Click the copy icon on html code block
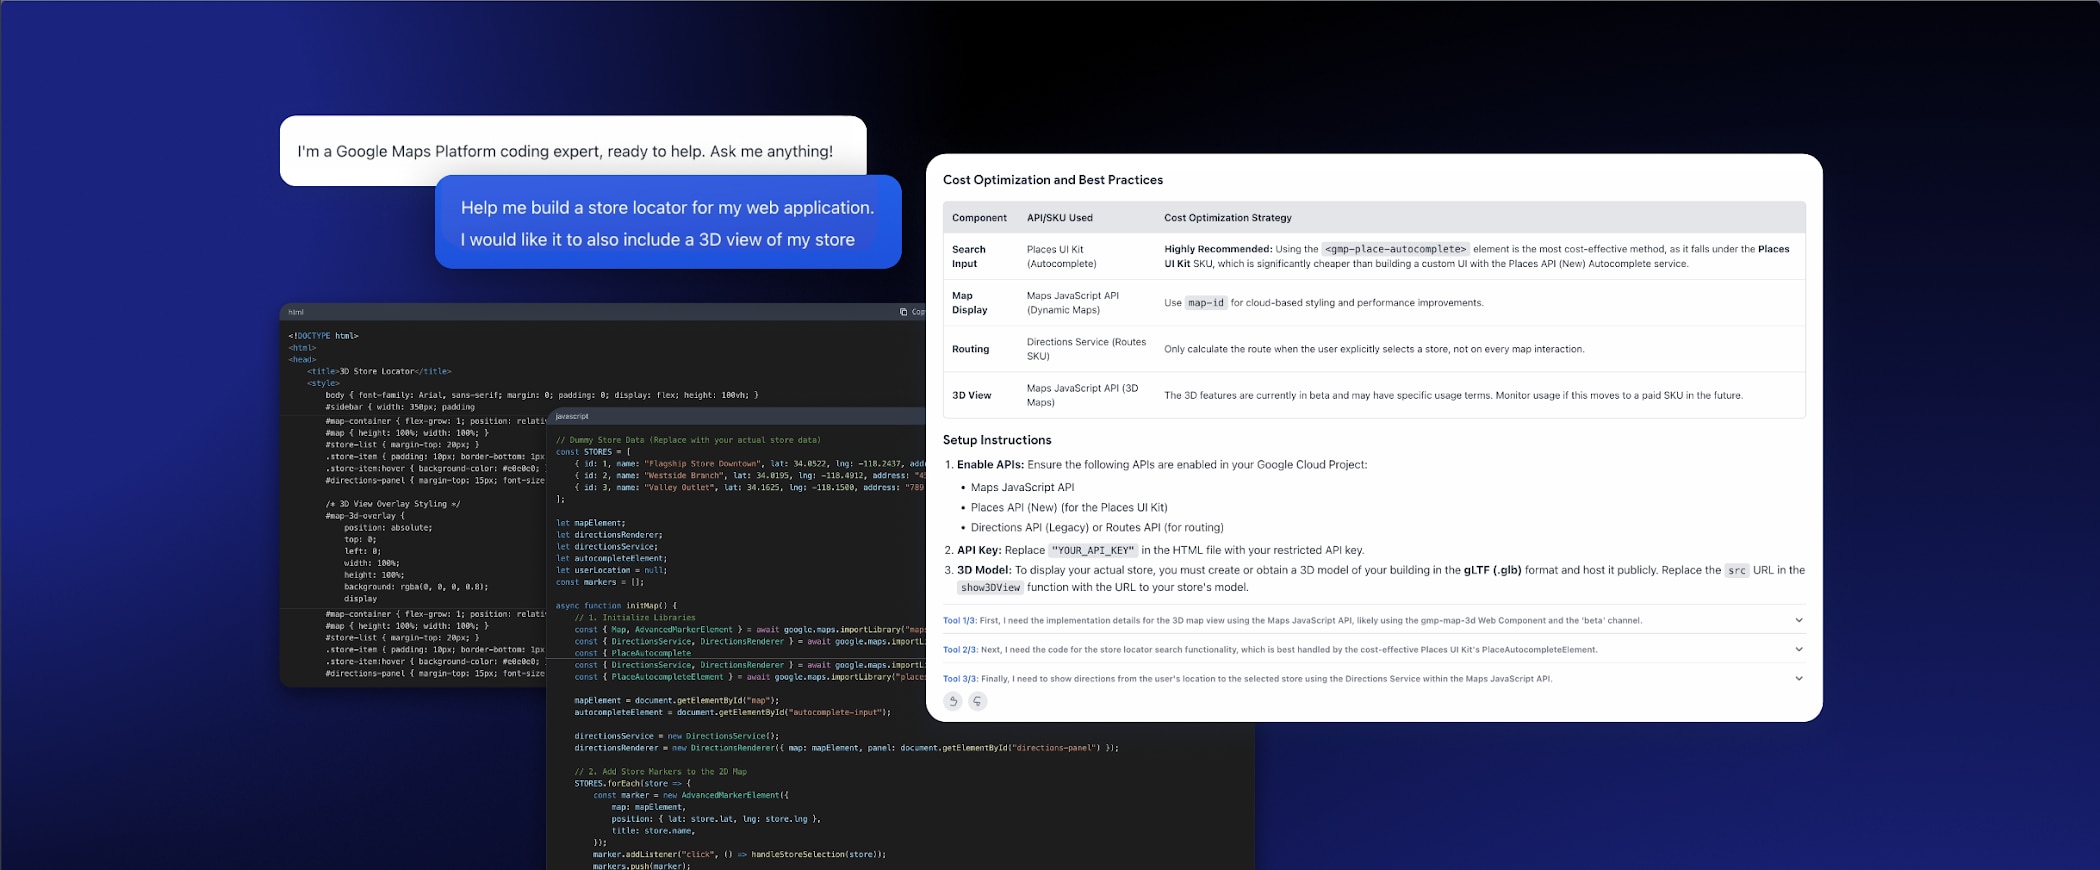 (x=904, y=312)
